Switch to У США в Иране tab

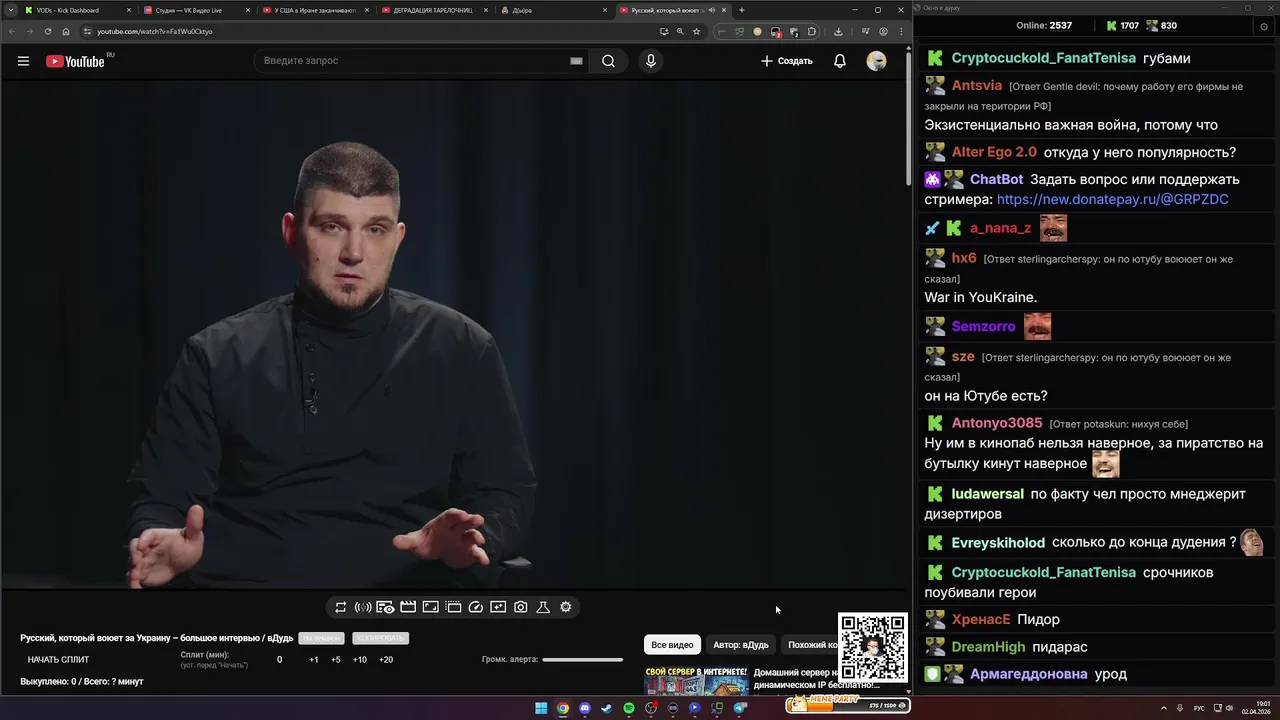click(x=316, y=10)
